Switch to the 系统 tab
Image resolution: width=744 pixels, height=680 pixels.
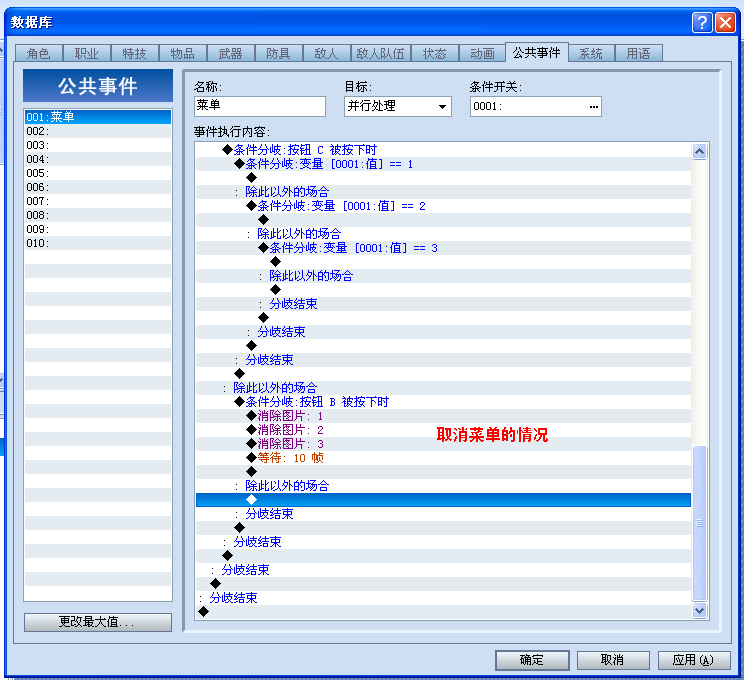[591, 53]
